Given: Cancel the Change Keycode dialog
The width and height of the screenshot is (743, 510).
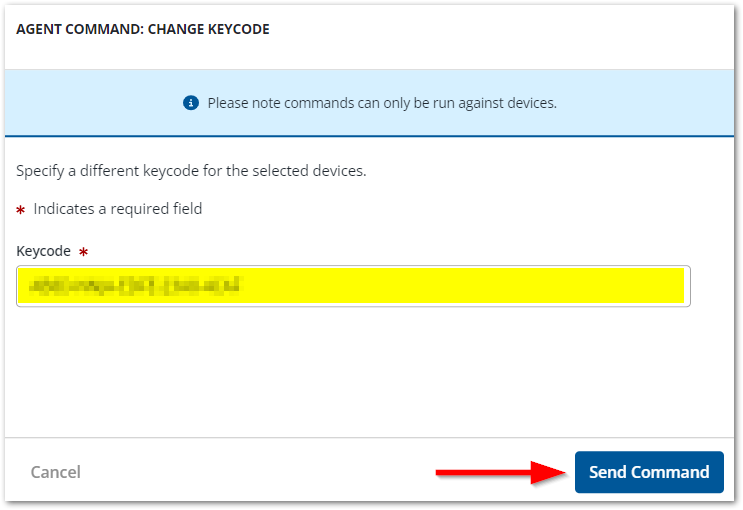Looking at the screenshot, I should [56, 472].
